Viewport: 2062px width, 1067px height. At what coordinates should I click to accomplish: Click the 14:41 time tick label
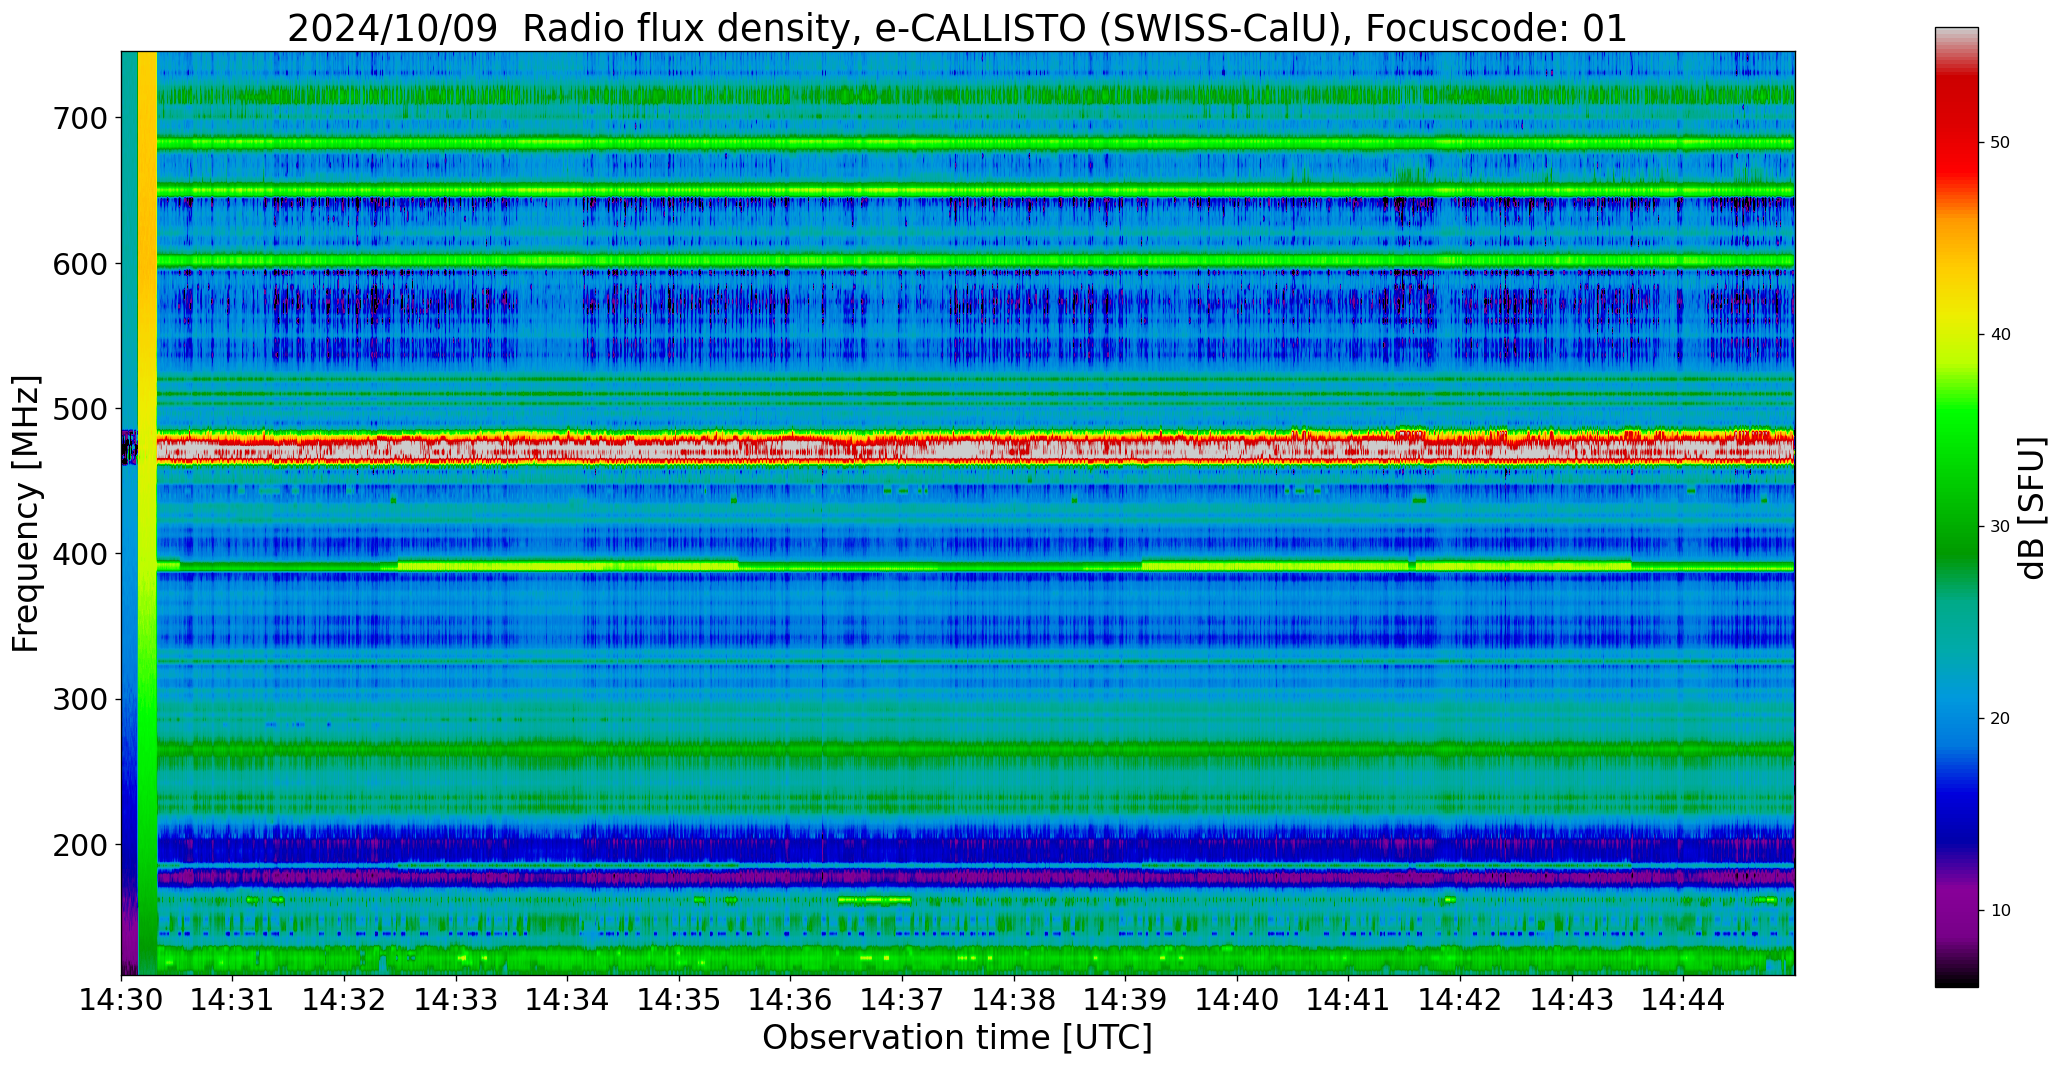pyautogui.click(x=1349, y=999)
